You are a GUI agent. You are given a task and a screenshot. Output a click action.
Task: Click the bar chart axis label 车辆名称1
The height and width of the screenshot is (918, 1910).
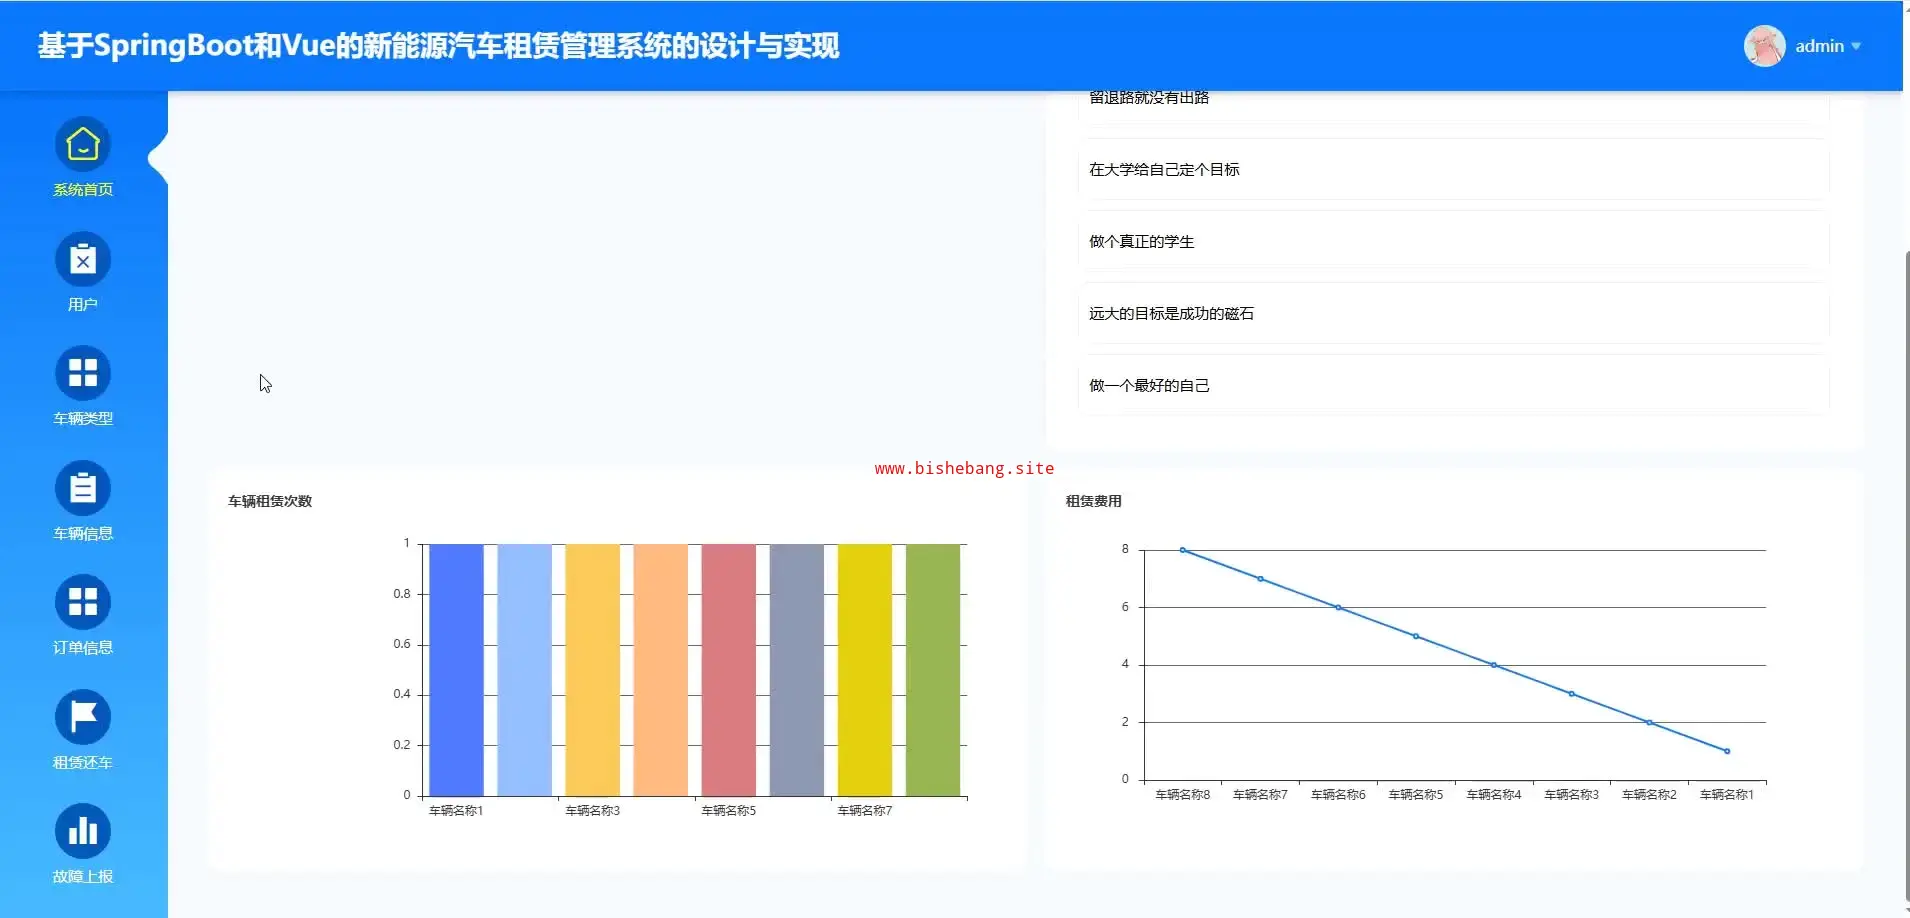[x=456, y=811]
